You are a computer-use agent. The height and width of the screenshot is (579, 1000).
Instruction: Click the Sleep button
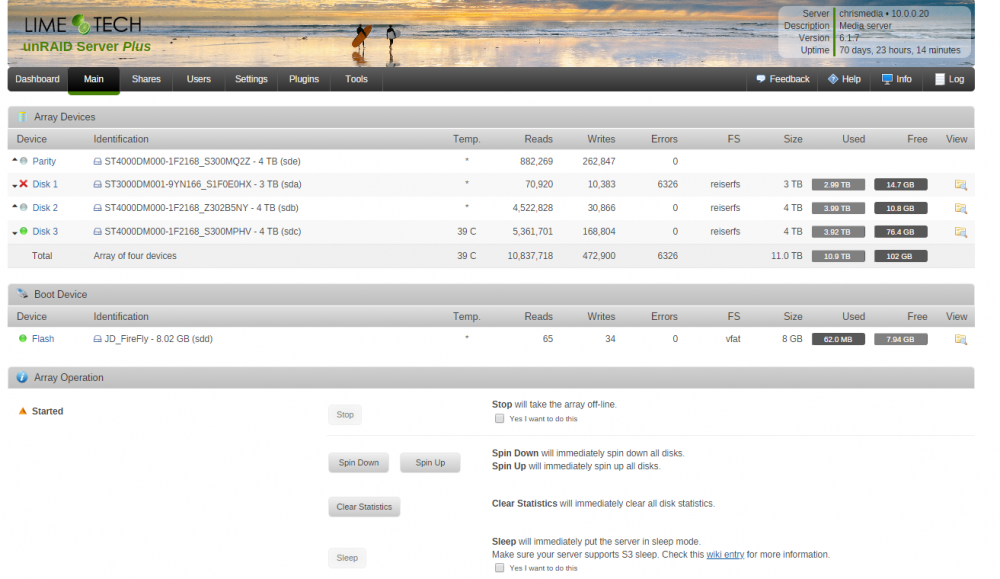coord(347,558)
